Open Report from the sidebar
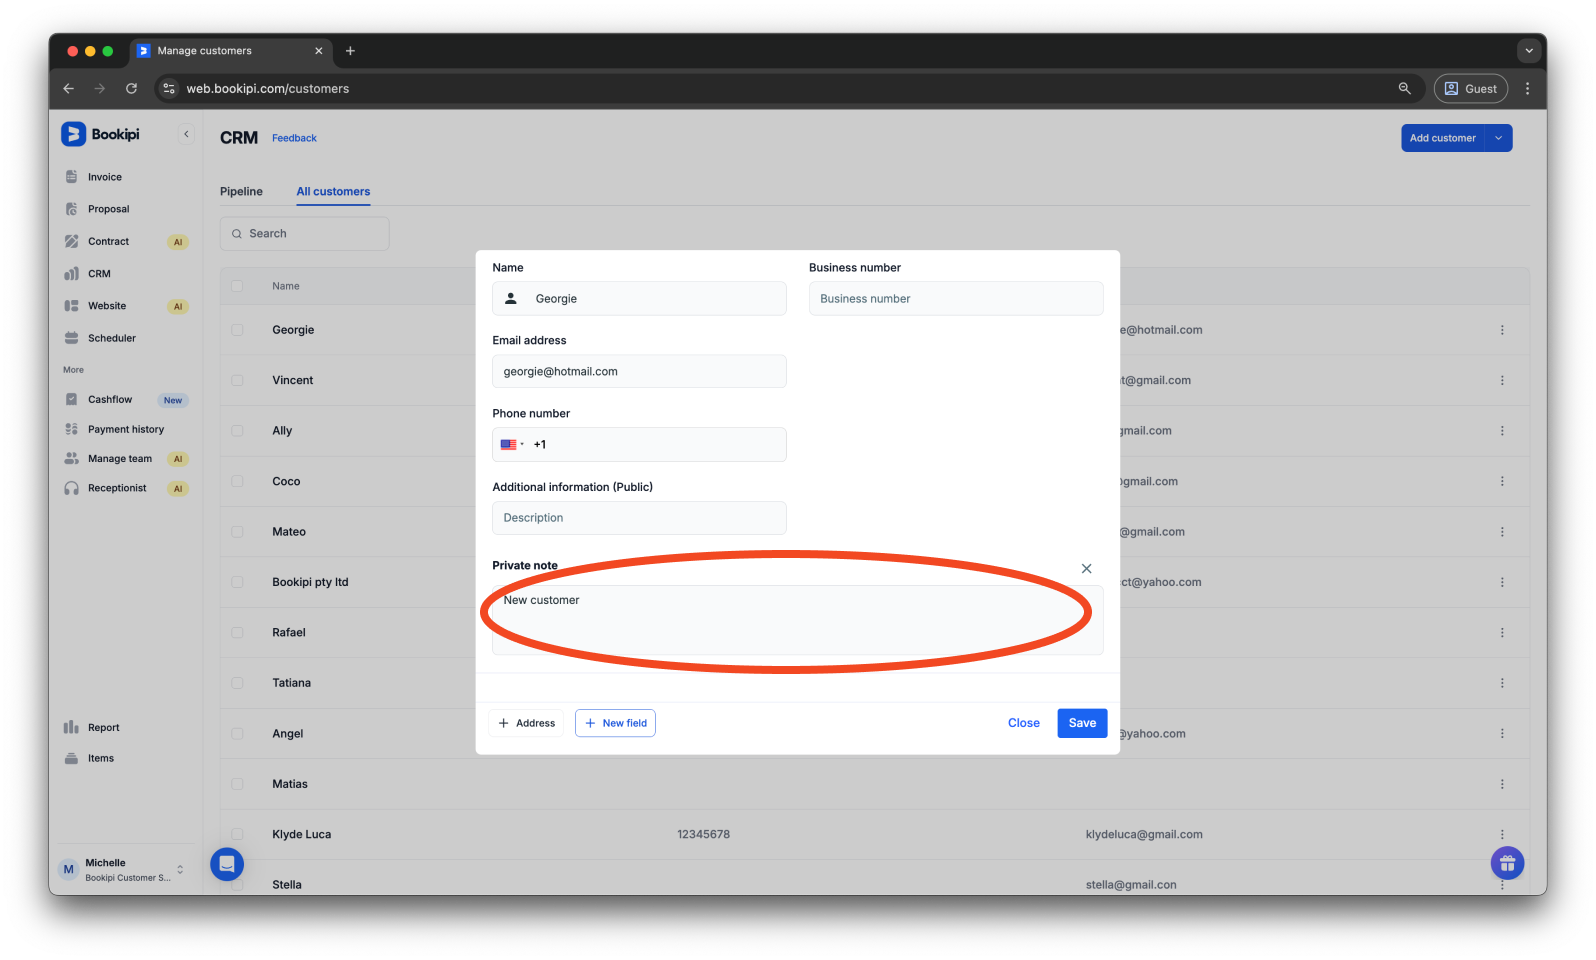The image size is (1596, 960). tap(103, 727)
